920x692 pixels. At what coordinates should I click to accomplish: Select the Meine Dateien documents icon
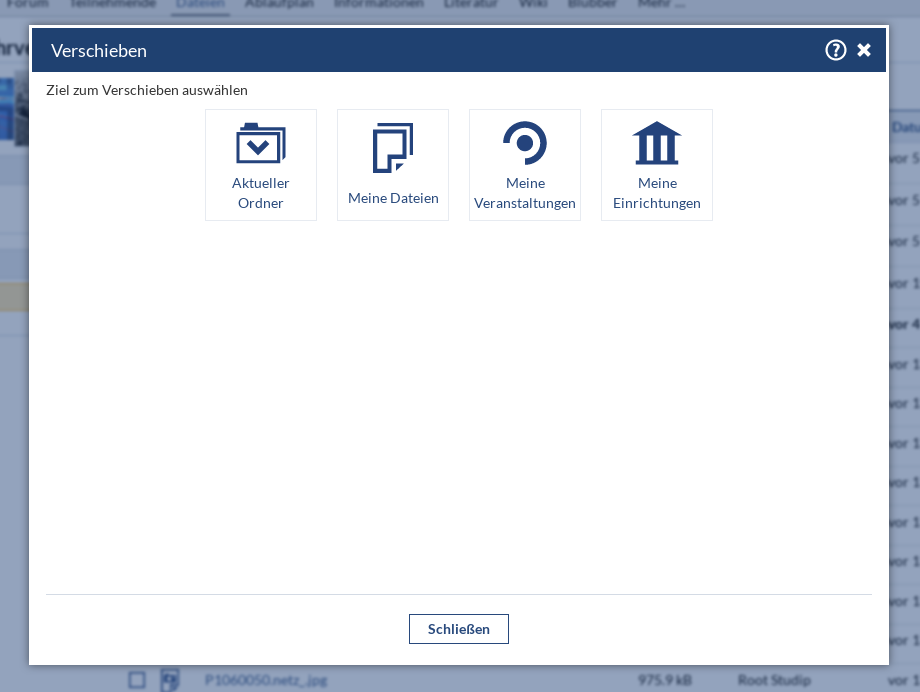pos(392,148)
